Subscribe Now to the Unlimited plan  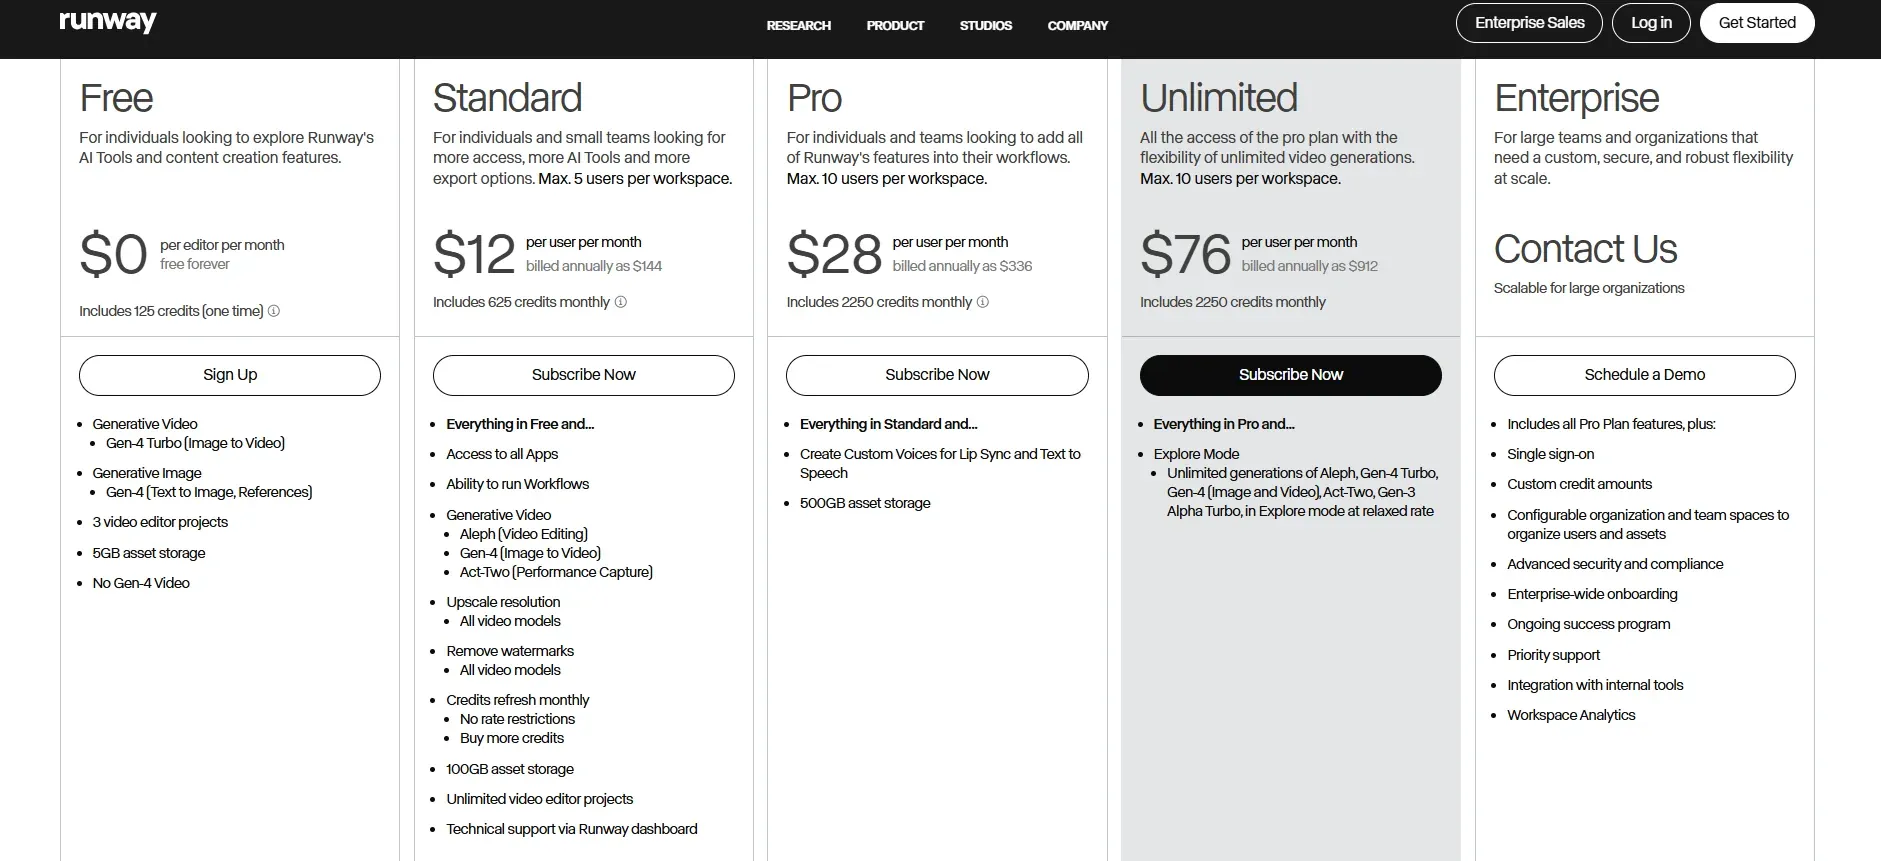[x=1290, y=375]
